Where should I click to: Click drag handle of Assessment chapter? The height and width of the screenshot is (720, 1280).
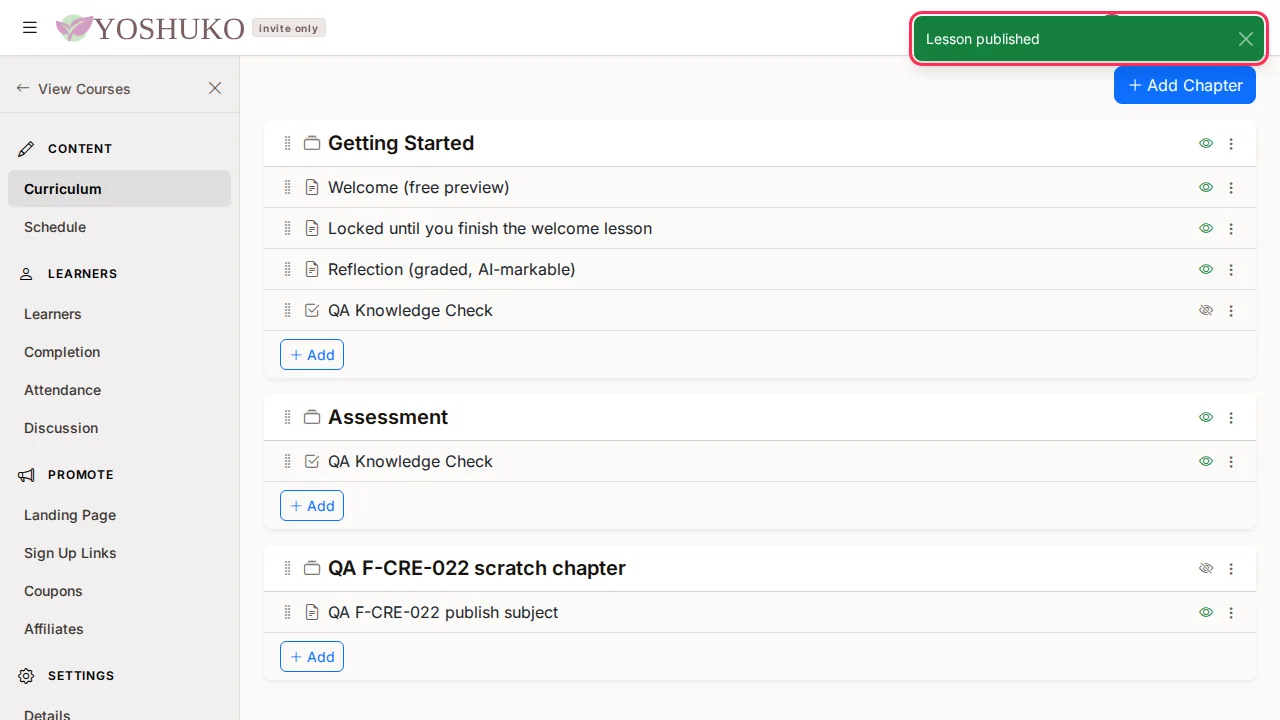(288, 417)
